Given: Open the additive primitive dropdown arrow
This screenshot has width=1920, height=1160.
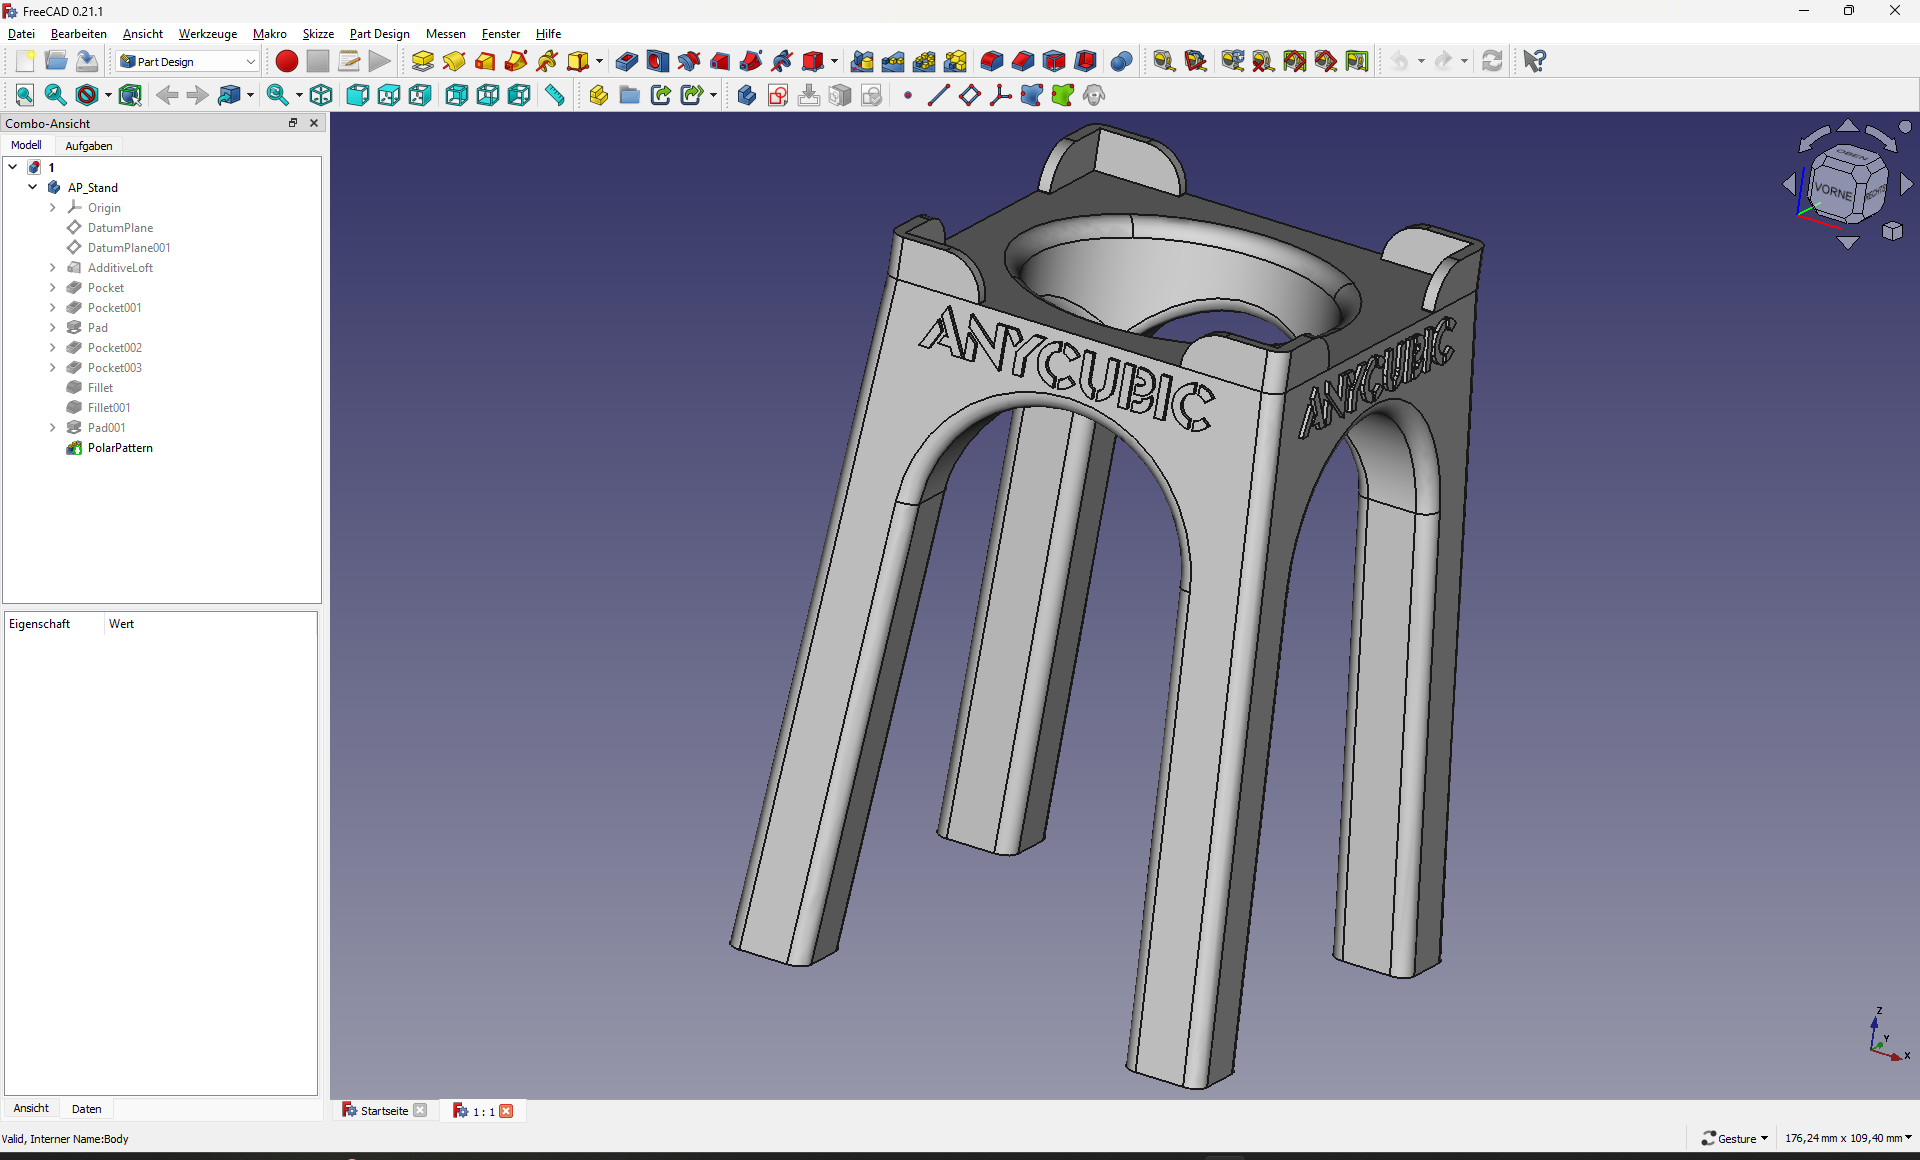Looking at the screenshot, I should click(x=599, y=61).
